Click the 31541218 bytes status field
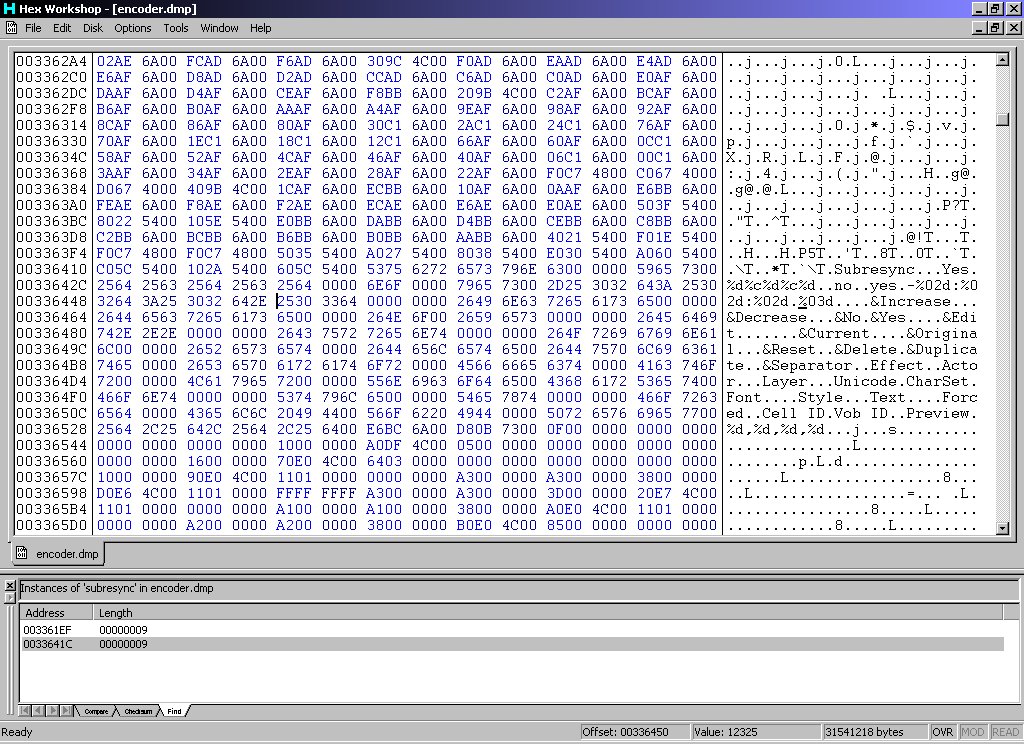Screen dimensions: 1024x744 click(875, 732)
